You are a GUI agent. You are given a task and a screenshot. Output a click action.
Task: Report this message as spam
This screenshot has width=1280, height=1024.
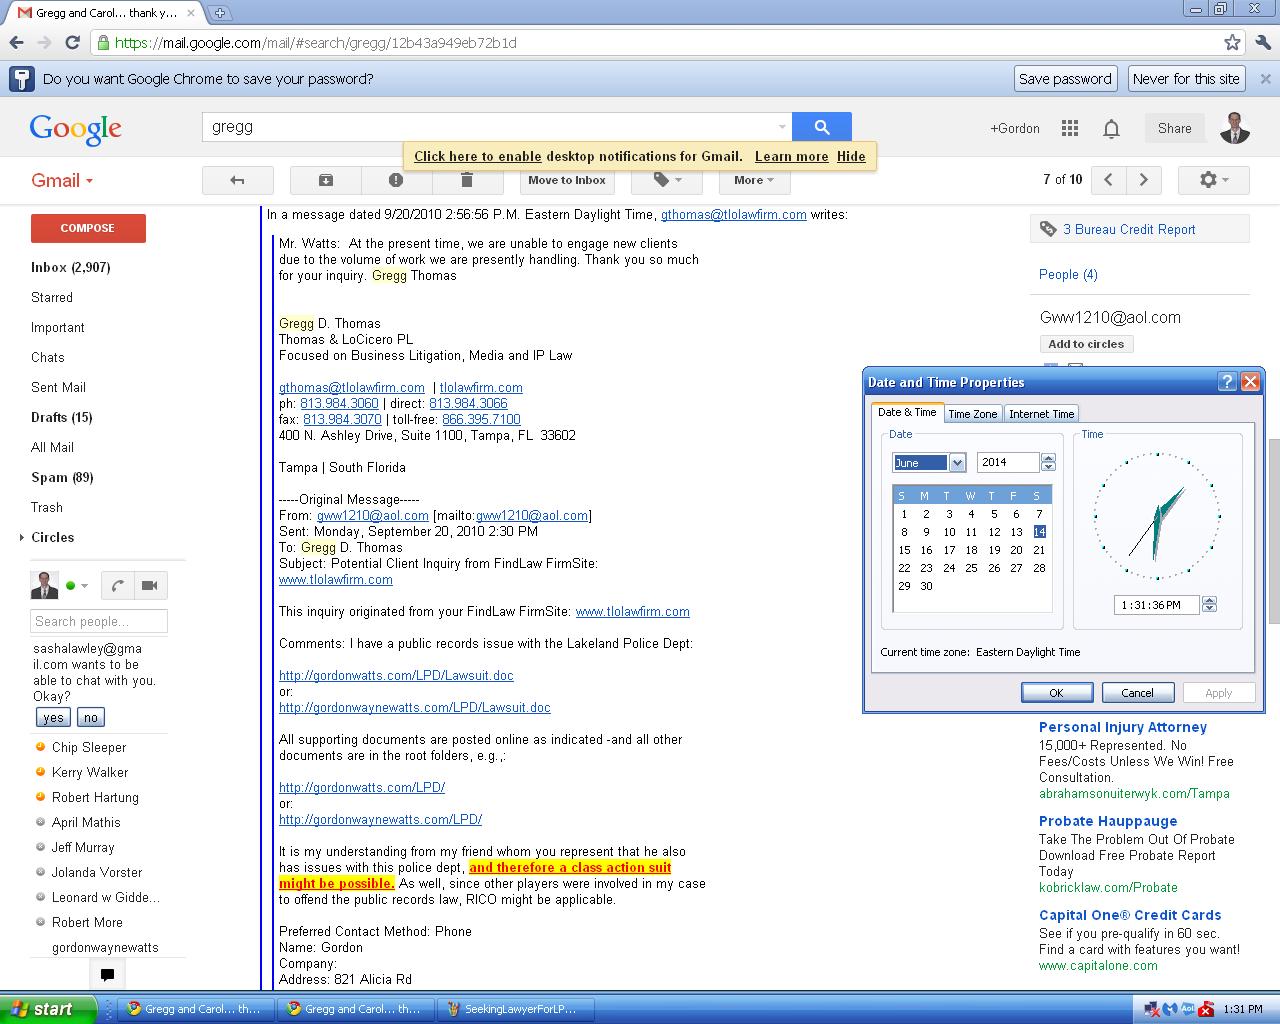(396, 180)
